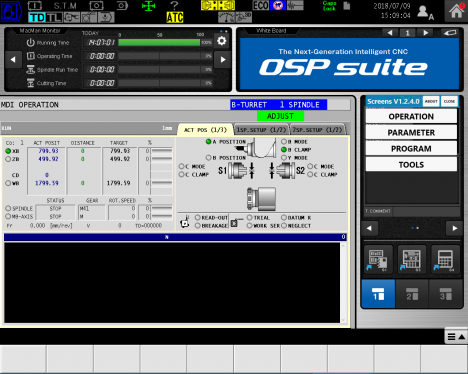The image size is (468, 374).
Task: Click the S2 sub-spindle chuck graphic
Action: coord(286,170)
